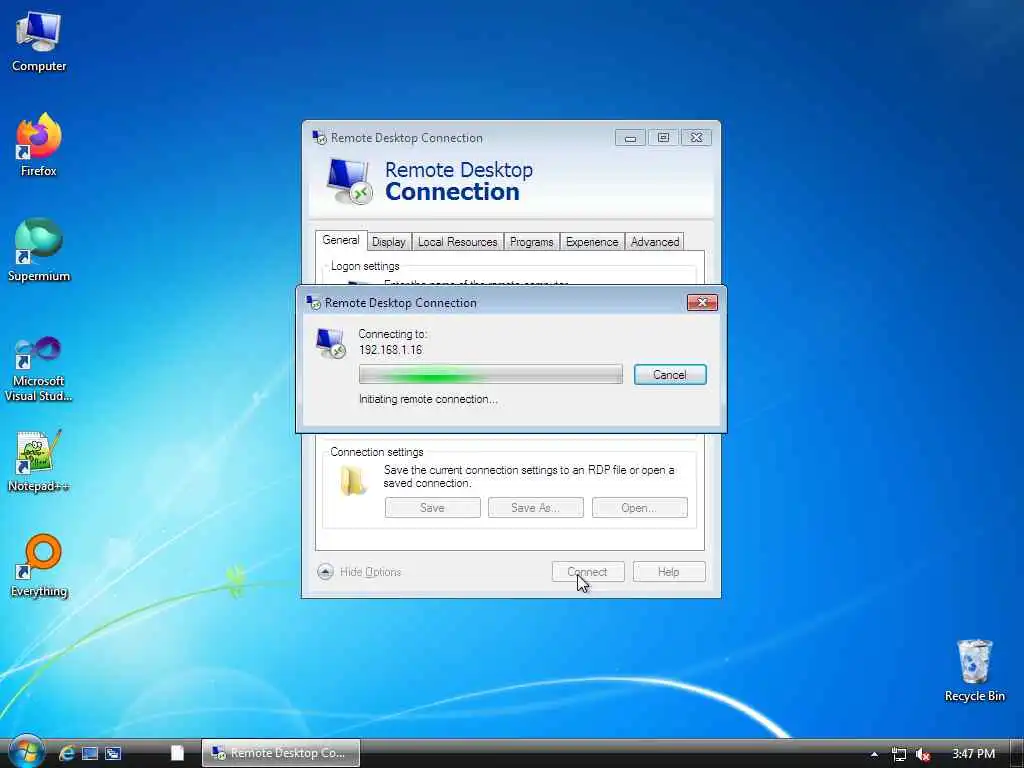Click the Open... saved connection button

[x=639, y=507]
